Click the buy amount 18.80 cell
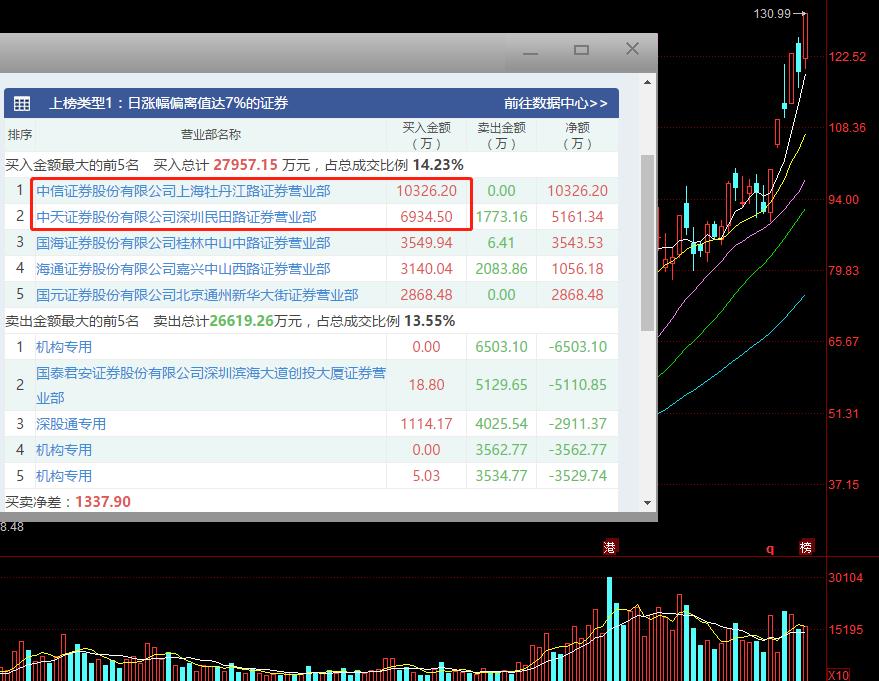 (426, 385)
